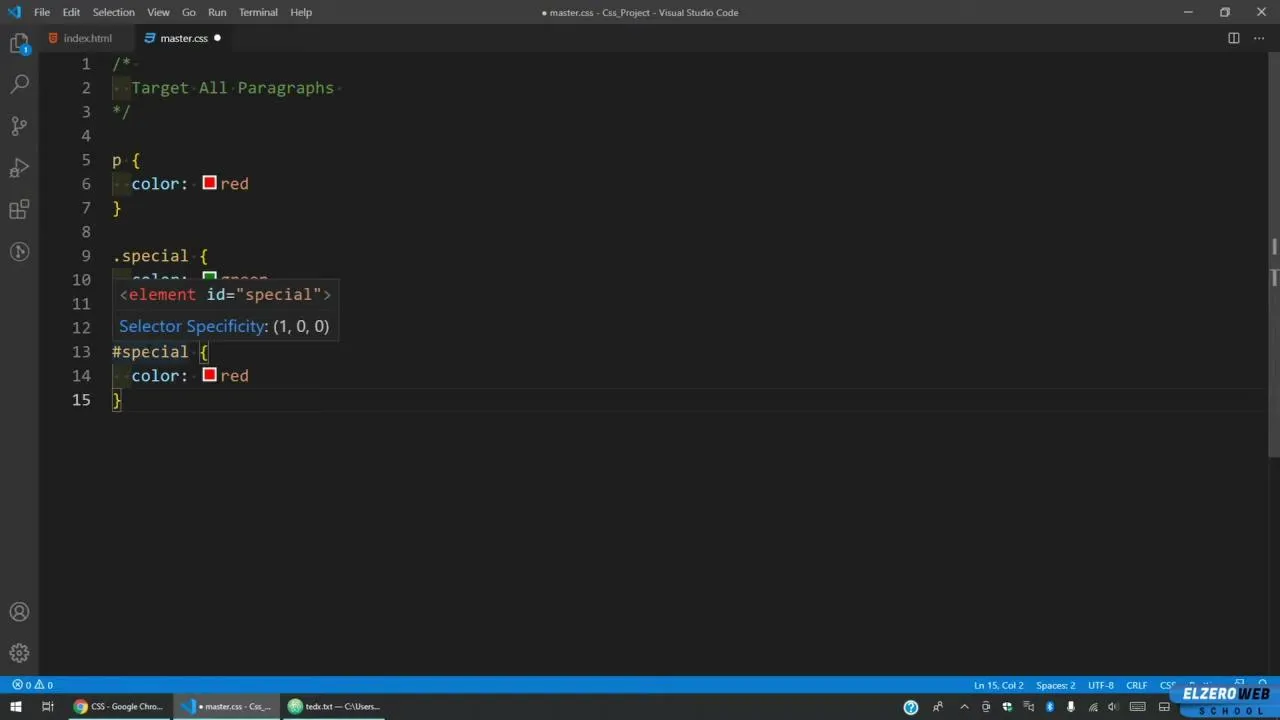Viewport: 1280px width, 720px height.
Task: Click the .special selector on line 9
Action: 150,256
